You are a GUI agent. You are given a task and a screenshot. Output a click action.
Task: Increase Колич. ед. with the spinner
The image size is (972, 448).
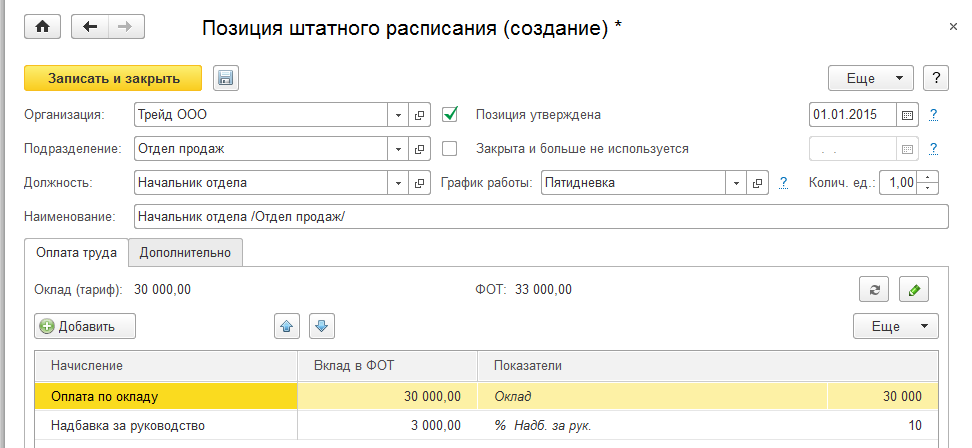pyautogui.click(x=931, y=178)
